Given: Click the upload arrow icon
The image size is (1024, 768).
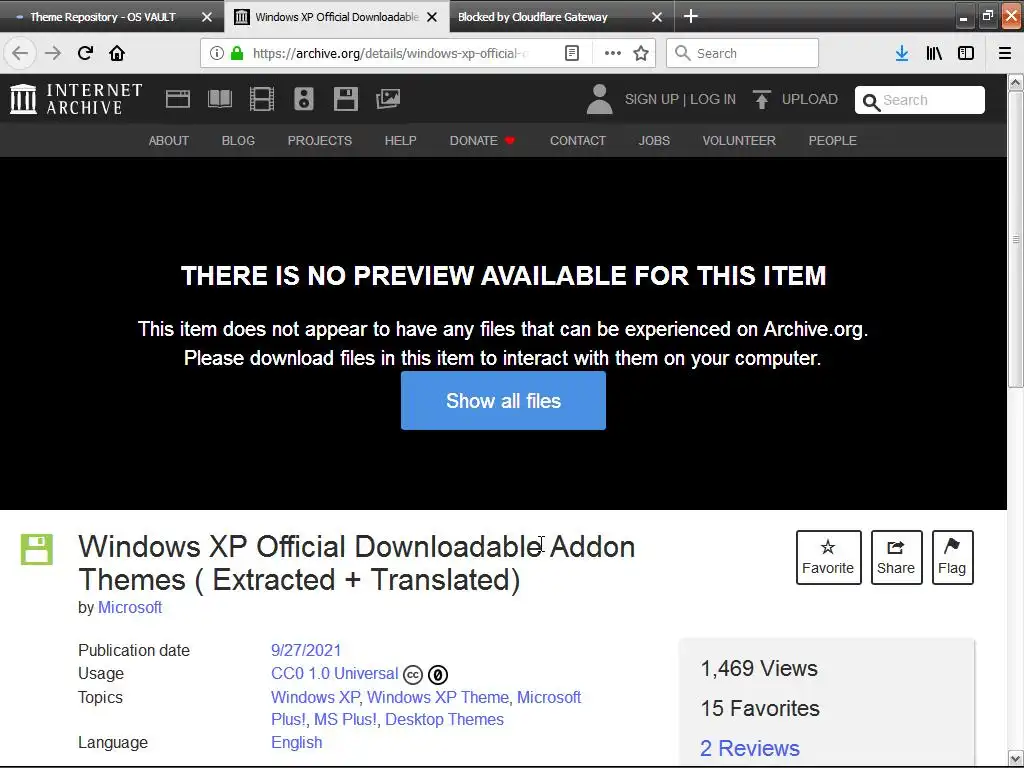Looking at the screenshot, I should click(761, 99).
